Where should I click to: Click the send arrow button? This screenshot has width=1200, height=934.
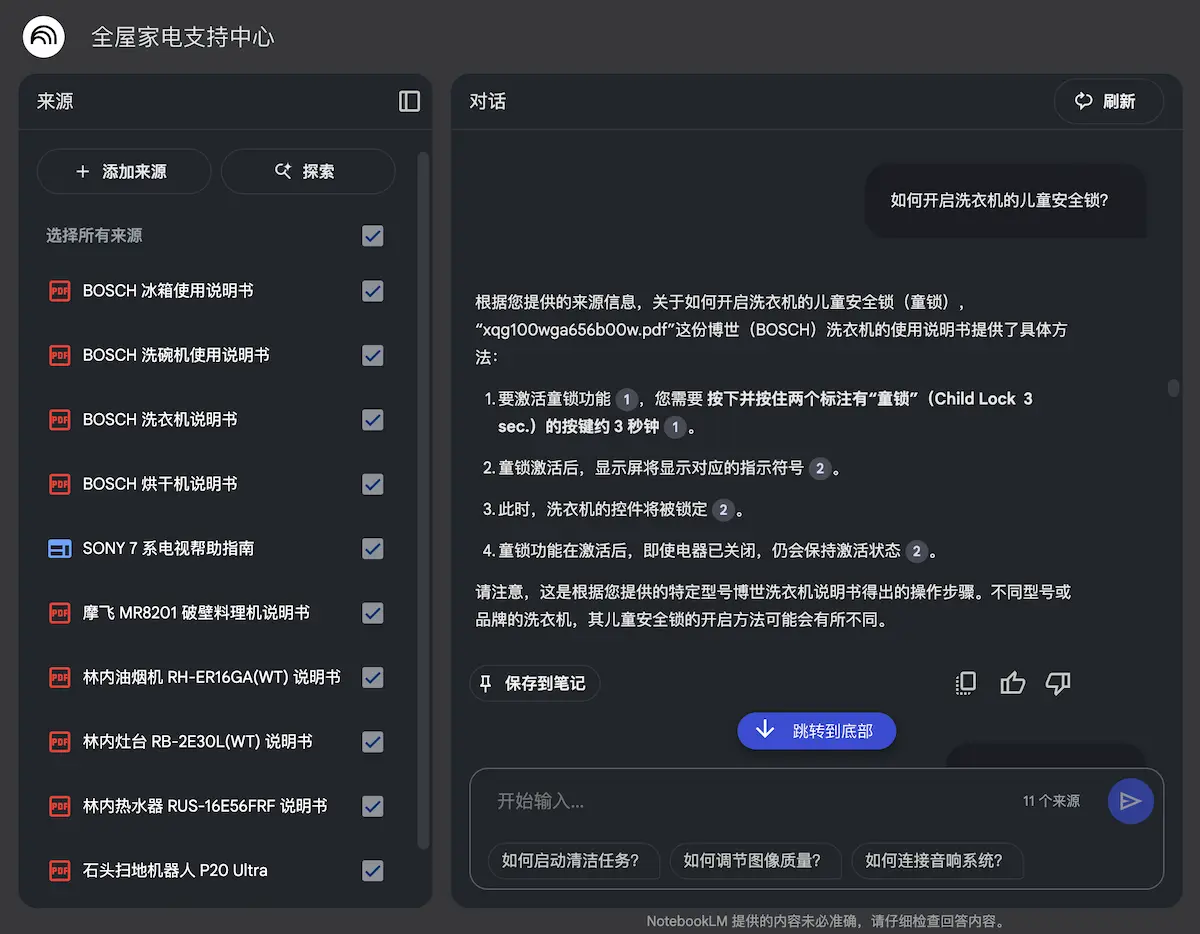coord(1130,801)
